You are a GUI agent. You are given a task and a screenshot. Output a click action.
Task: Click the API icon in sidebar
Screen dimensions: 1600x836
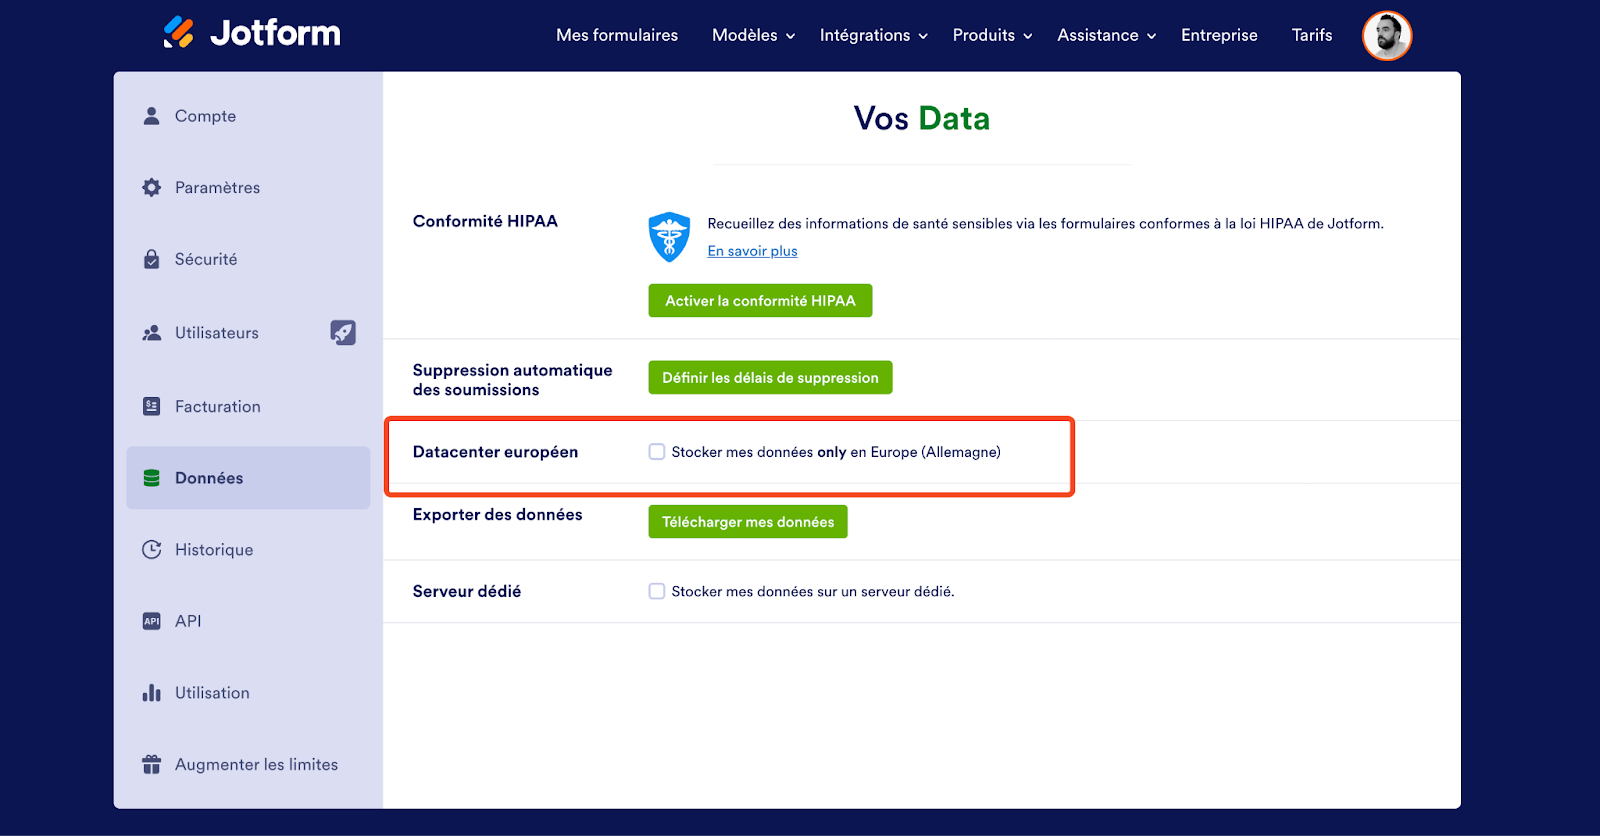point(152,621)
